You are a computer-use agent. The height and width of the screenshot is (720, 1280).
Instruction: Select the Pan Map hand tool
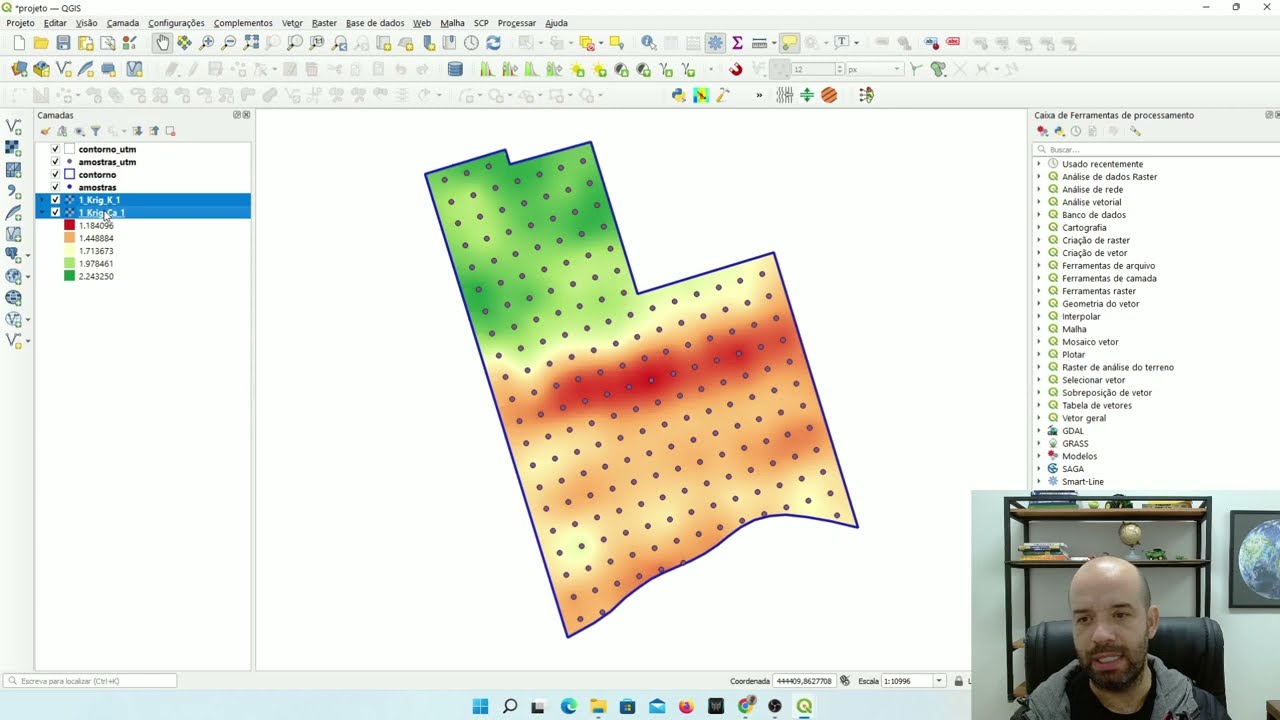click(x=162, y=43)
